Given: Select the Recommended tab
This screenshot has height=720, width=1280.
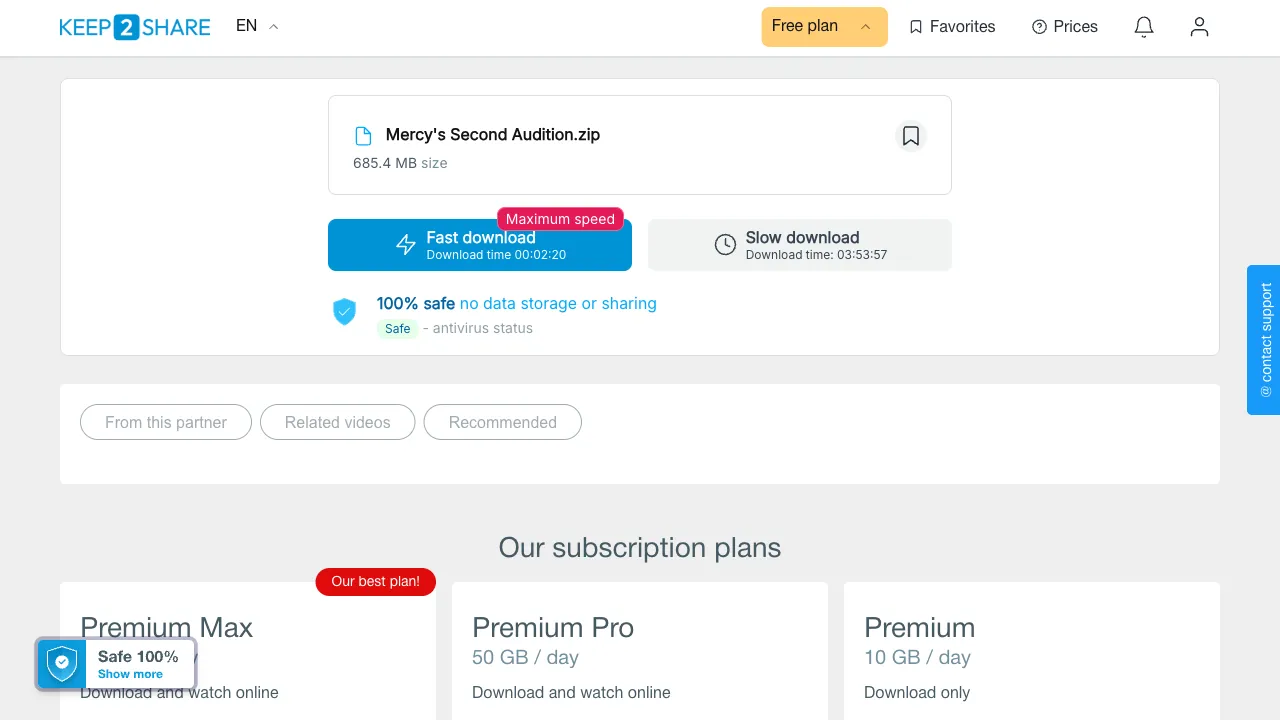Looking at the screenshot, I should [503, 422].
